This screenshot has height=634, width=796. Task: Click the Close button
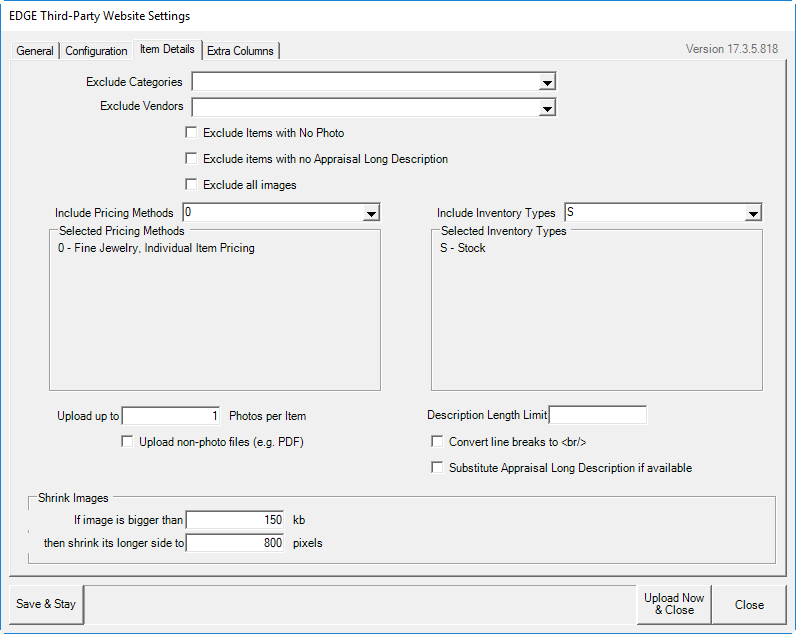pos(749,605)
